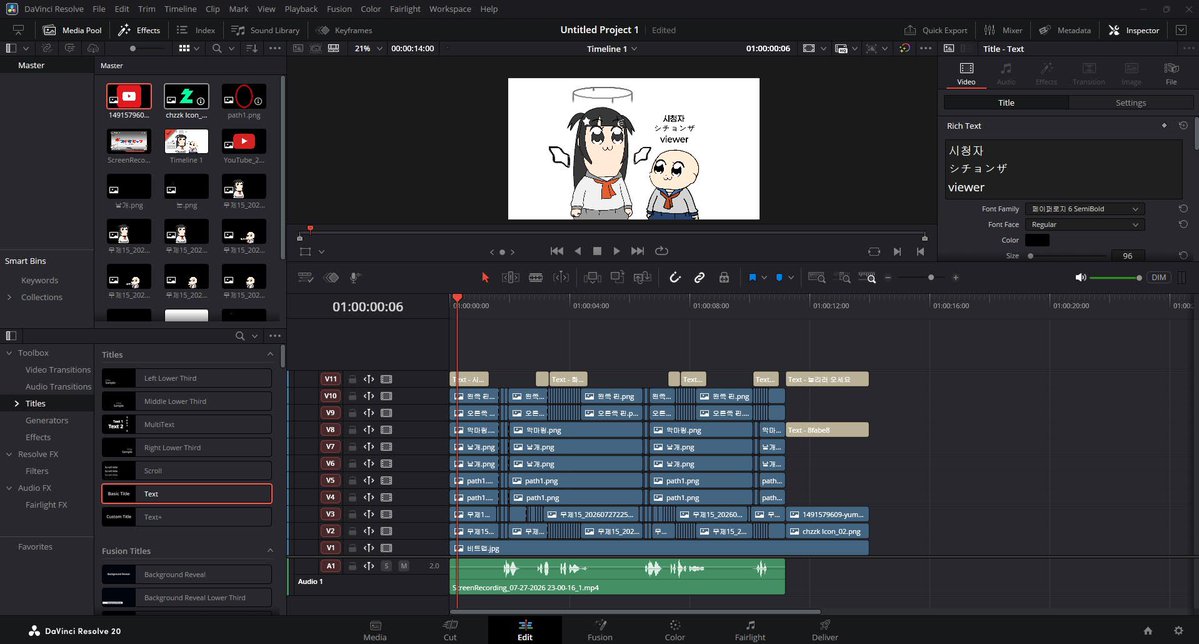Click the black text Color swatch
Image resolution: width=1199 pixels, height=644 pixels.
point(1037,240)
